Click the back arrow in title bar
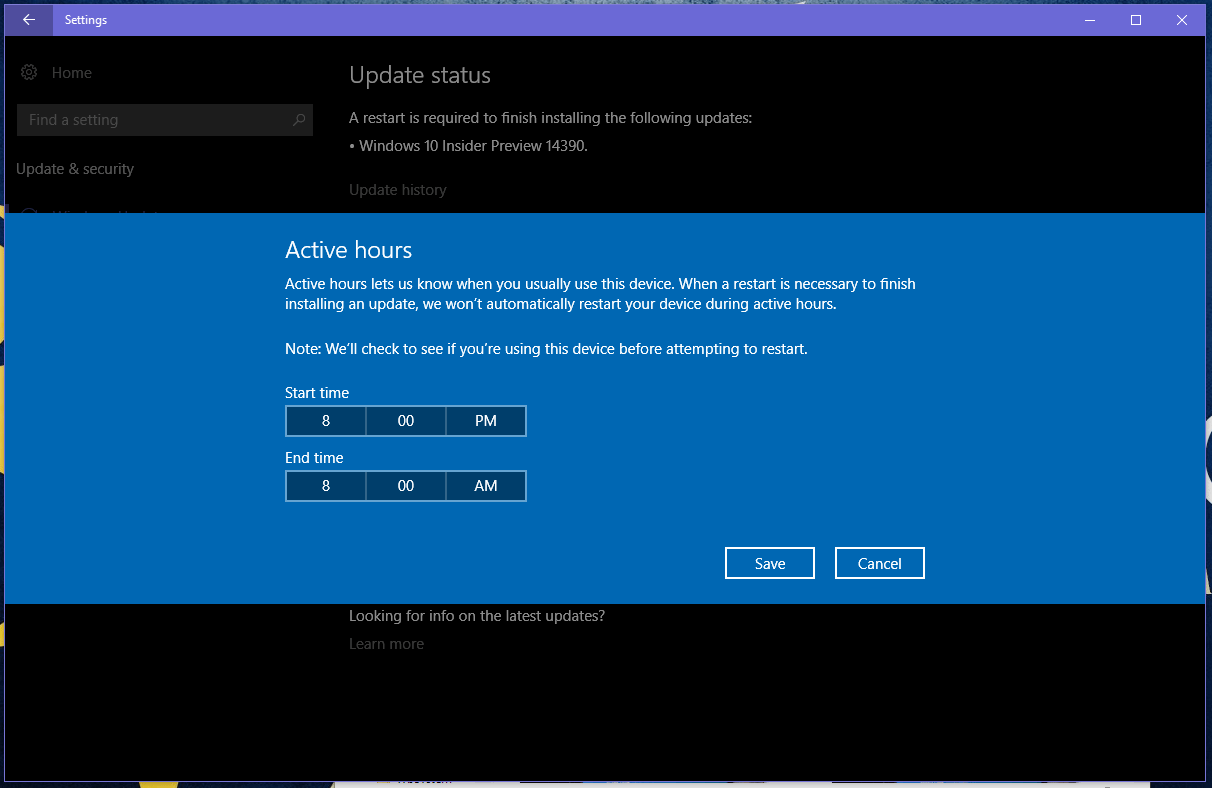 click(x=29, y=19)
